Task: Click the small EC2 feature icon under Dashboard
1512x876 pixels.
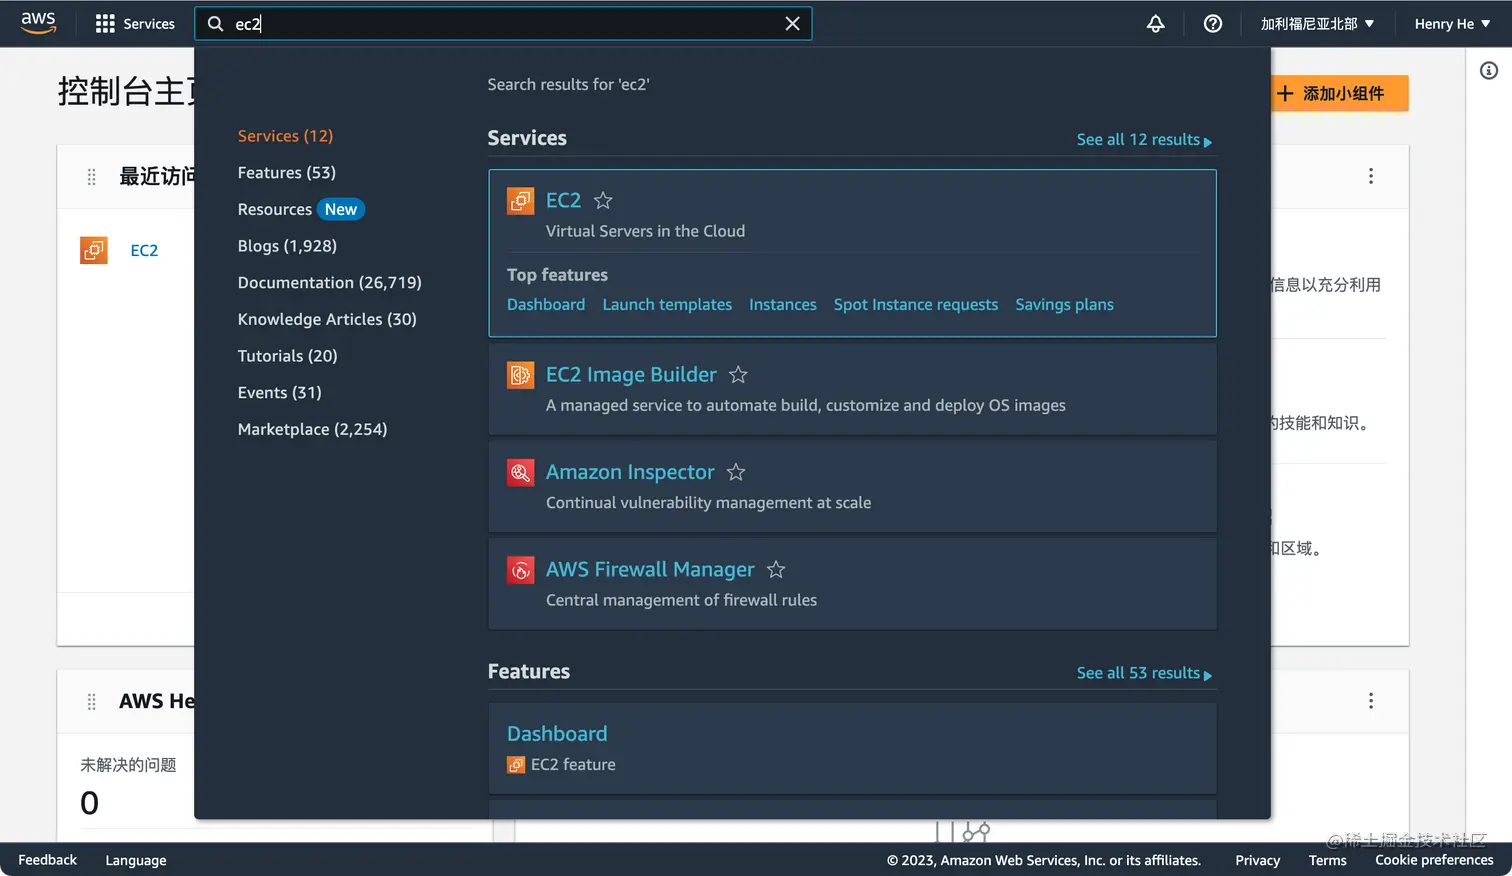Action: (516, 764)
